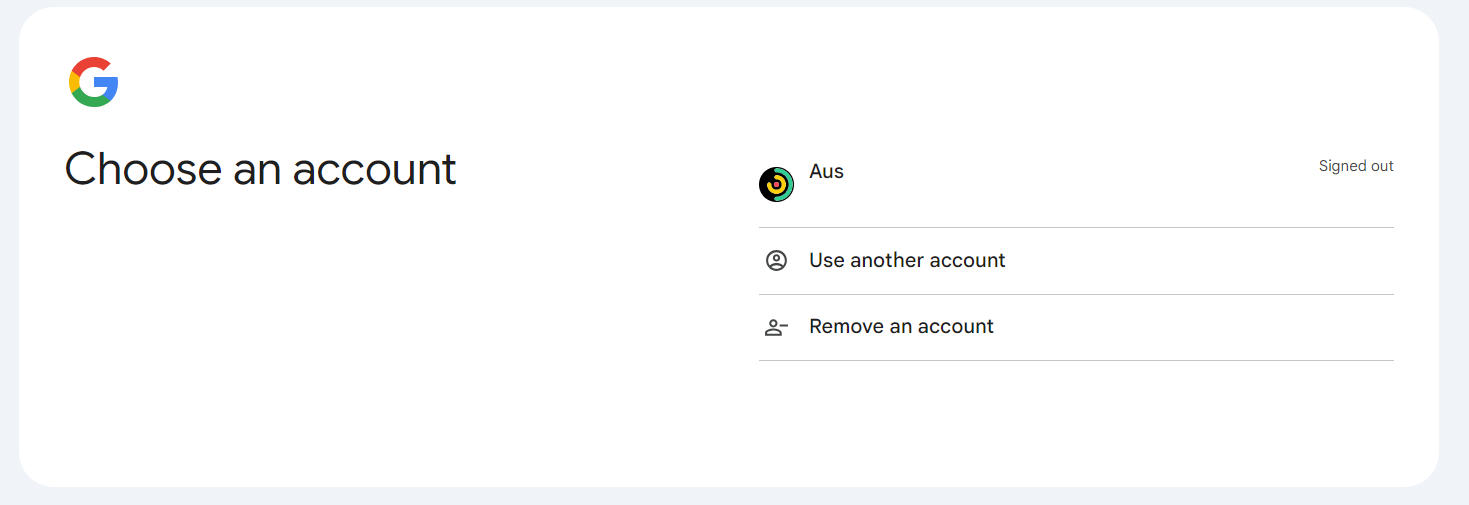
Task: Click the Choose an account heading
Action: click(261, 169)
